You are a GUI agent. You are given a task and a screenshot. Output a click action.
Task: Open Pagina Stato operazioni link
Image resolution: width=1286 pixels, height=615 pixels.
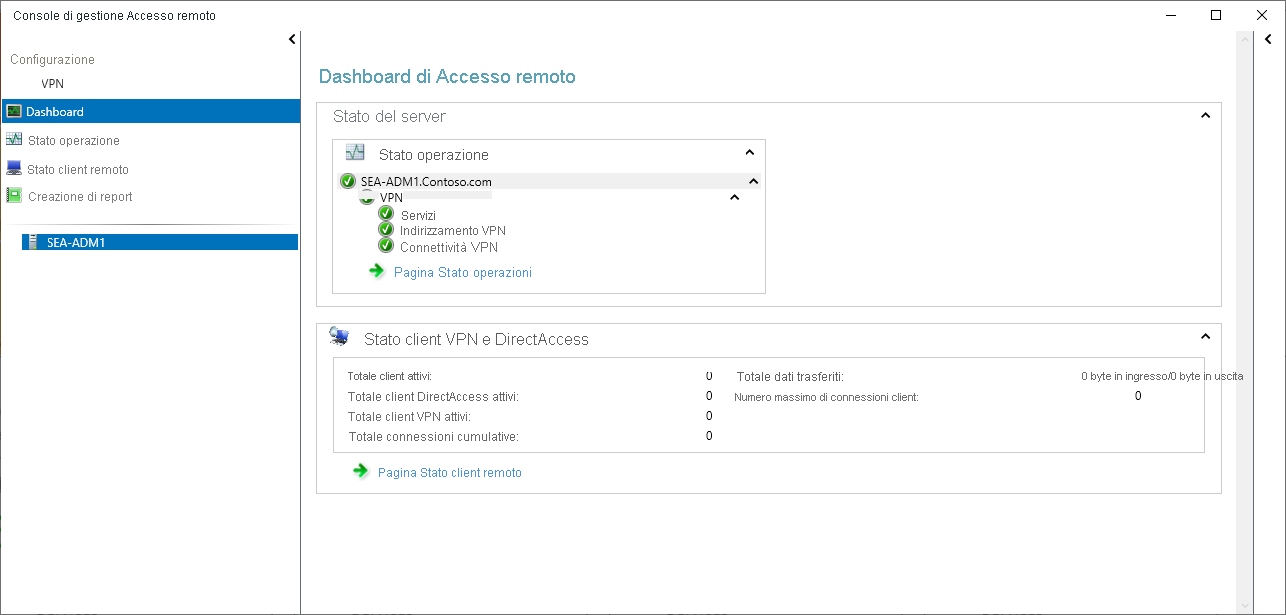[x=462, y=272]
